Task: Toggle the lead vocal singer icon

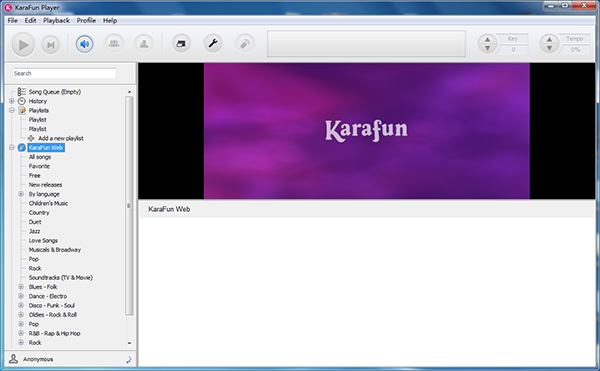Action: (144, 44)
